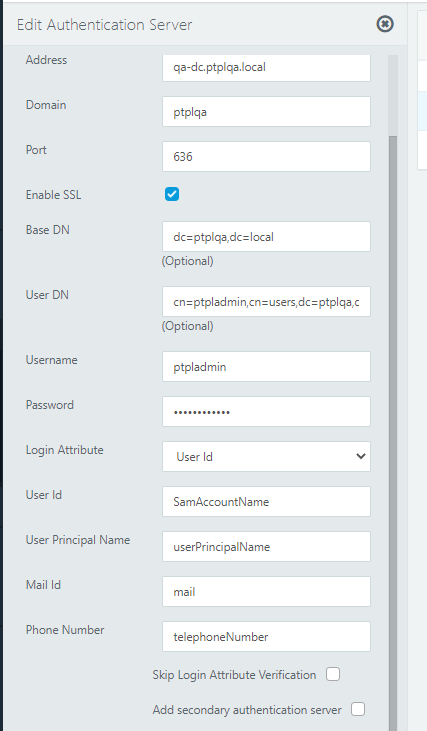Enable Skip Login Attribute Verification
The image size is (427, 731).
[333, 674]
